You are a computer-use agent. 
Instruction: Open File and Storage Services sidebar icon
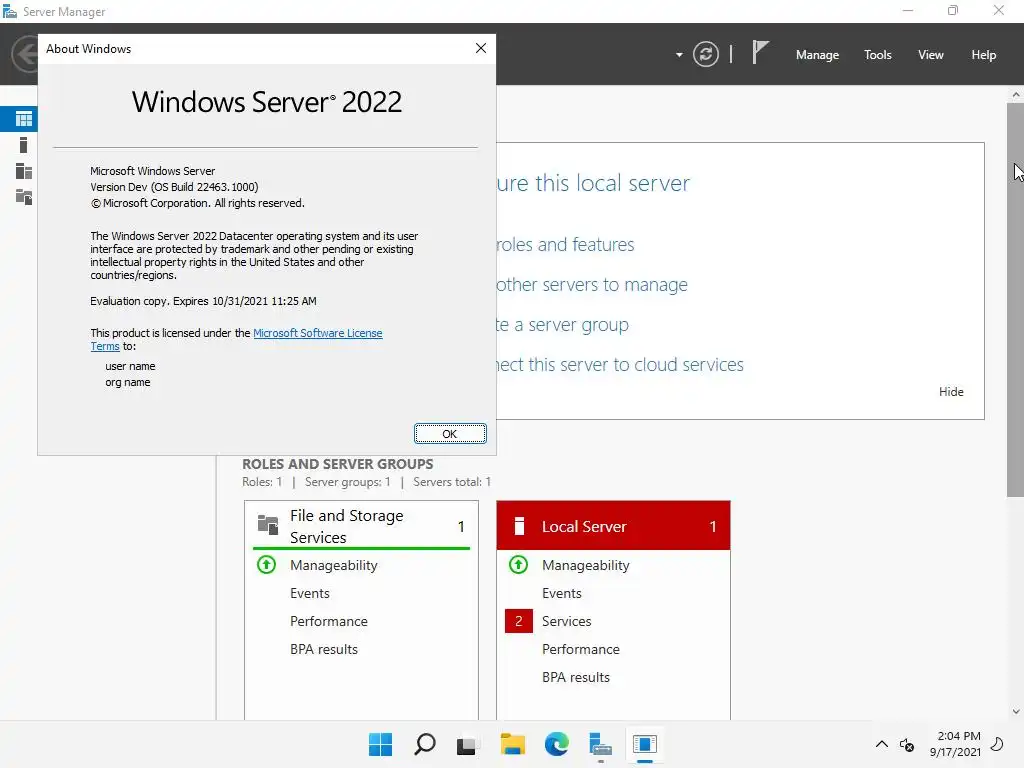tap(24, 197)
